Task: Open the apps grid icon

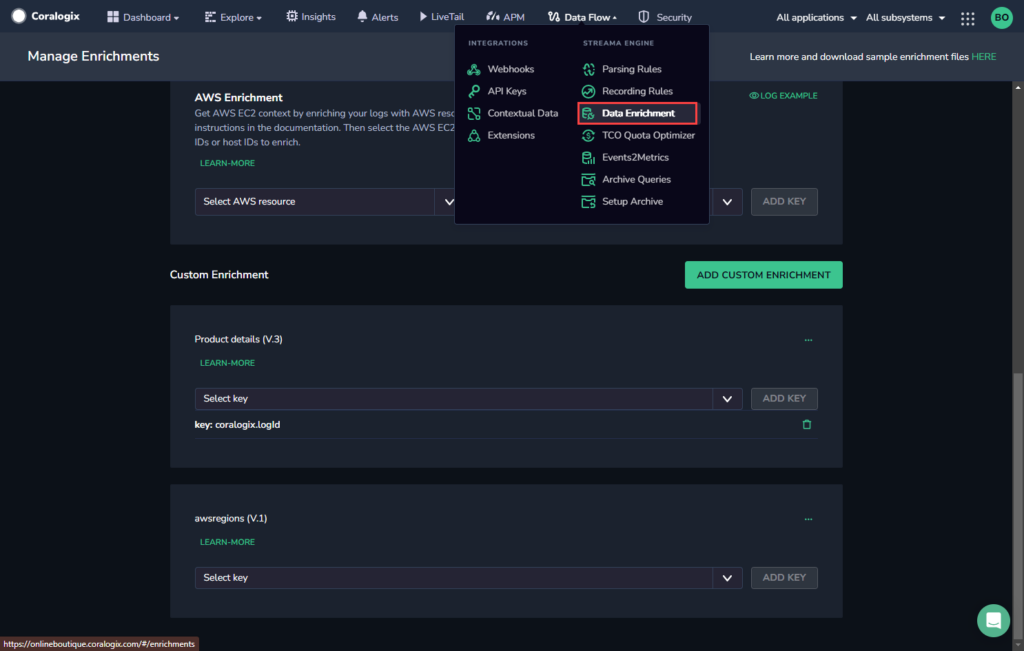Action: pyautogui.click(x=968, y=18)
